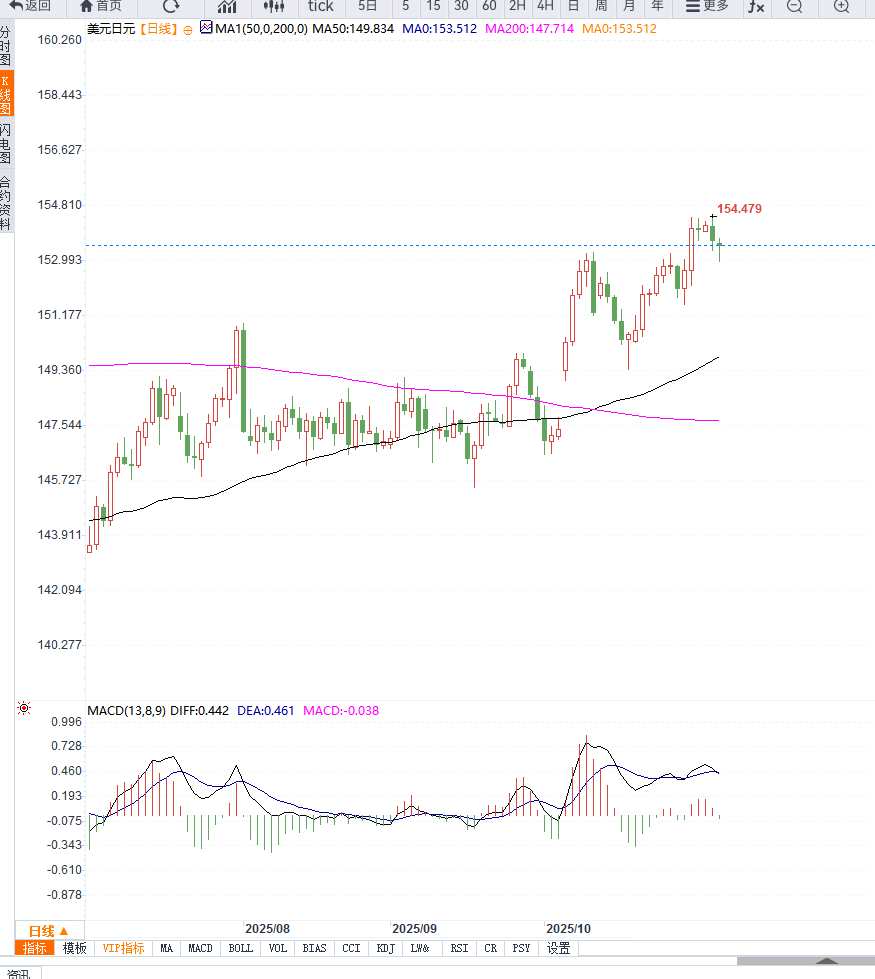Click the MA50:149.834 value label

353,29
